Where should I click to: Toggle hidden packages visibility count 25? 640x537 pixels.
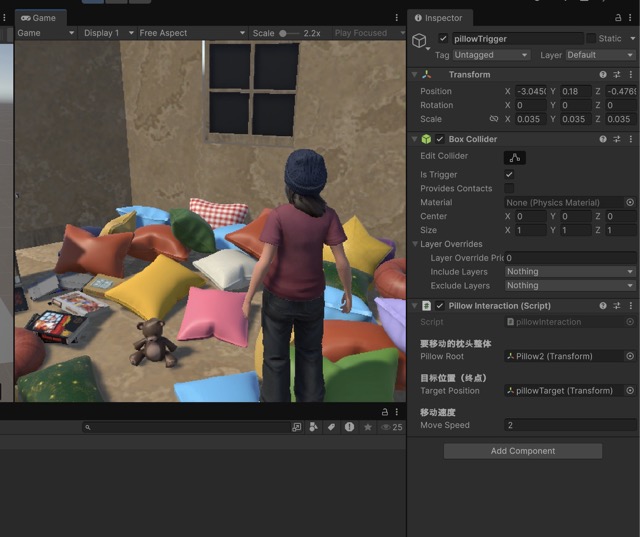click(x=391, y=427)
